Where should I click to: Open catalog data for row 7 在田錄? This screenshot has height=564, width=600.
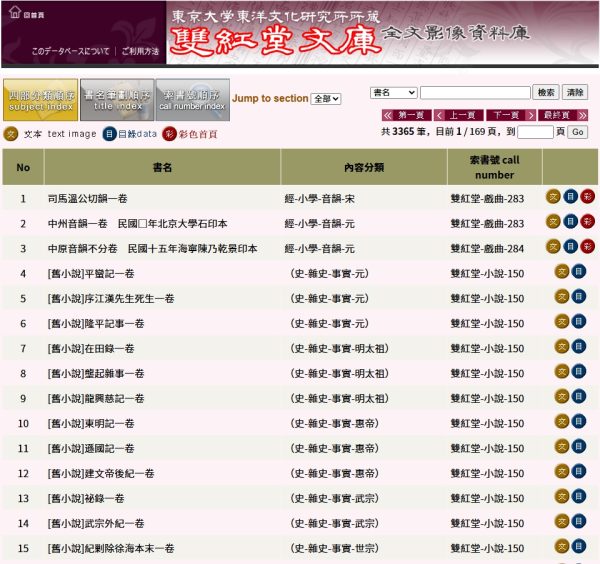pyautogui.click(x=579, y=347)
